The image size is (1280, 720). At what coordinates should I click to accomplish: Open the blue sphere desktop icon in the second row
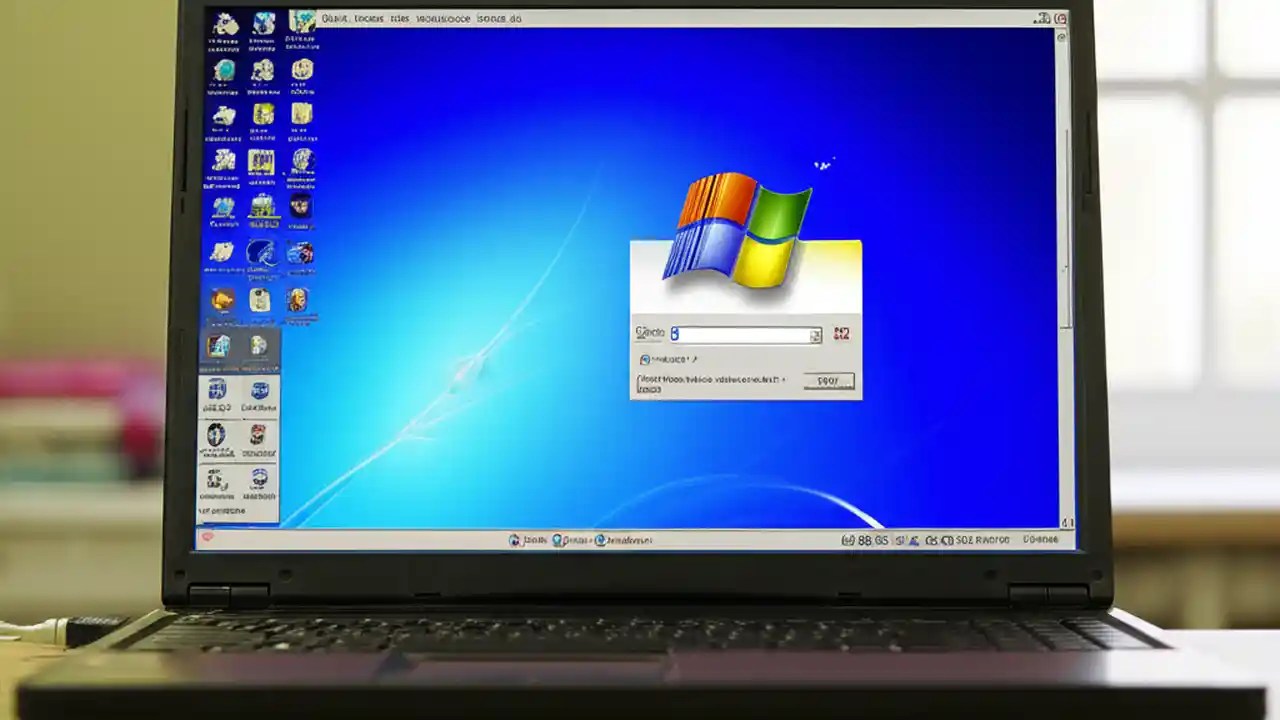click(224, 72)
